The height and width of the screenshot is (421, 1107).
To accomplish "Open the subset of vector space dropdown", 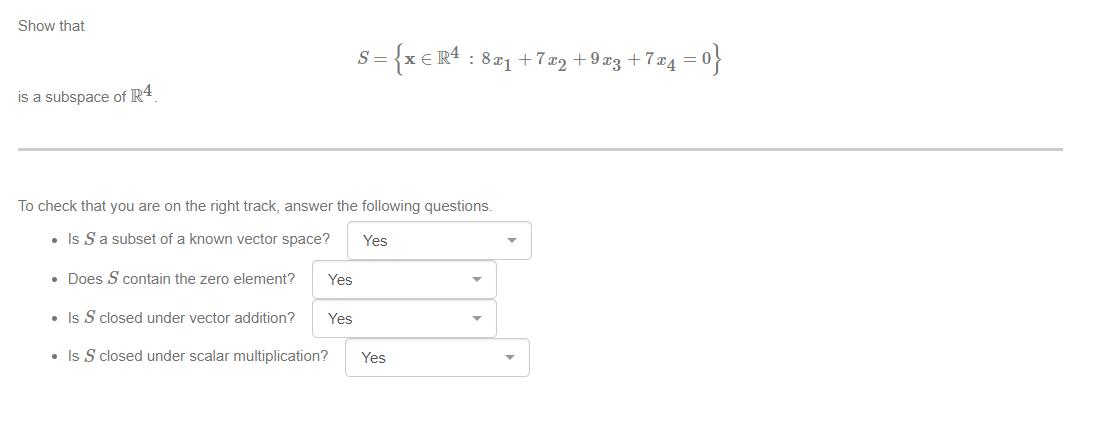I will click(x=439, y=241).
